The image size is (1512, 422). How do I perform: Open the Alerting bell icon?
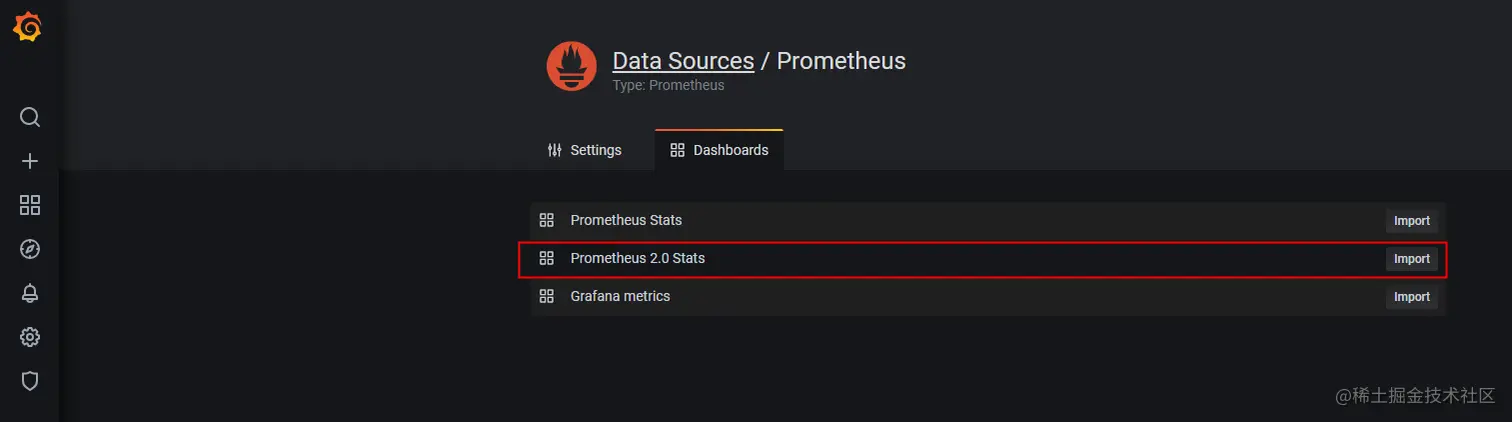(x=30, y=293)
